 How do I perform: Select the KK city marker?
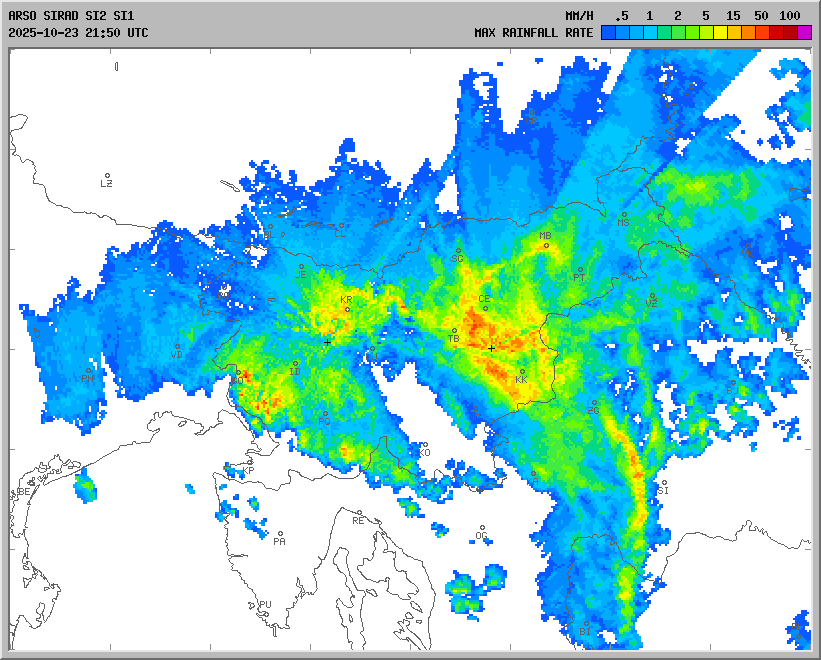[522, 371]
